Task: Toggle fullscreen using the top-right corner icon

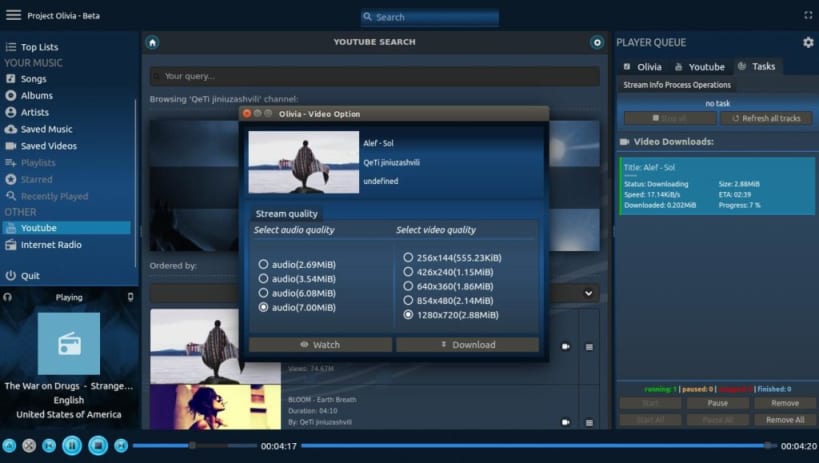Action: click(808, 15)
